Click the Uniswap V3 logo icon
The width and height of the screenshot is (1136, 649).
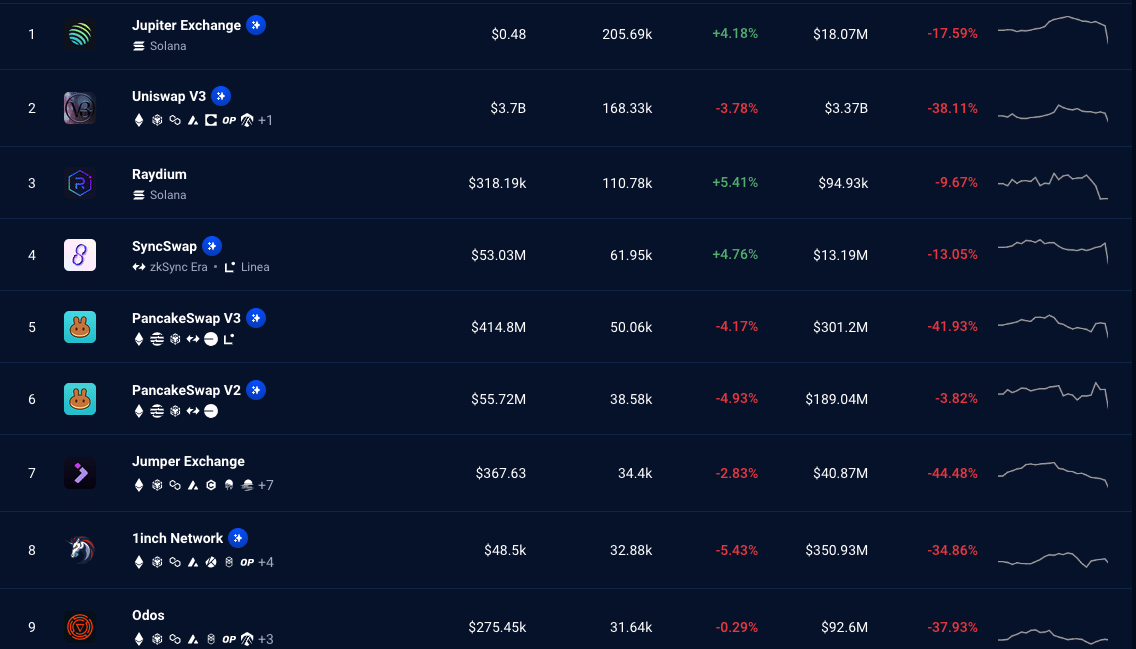click(x=80, y=108)
